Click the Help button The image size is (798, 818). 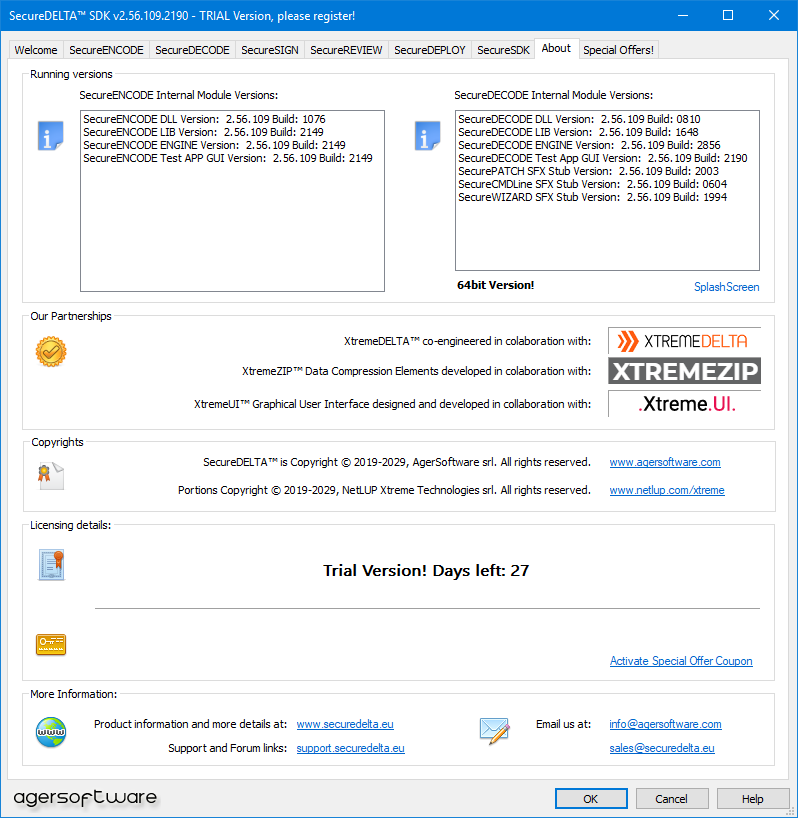click(753, 799)
